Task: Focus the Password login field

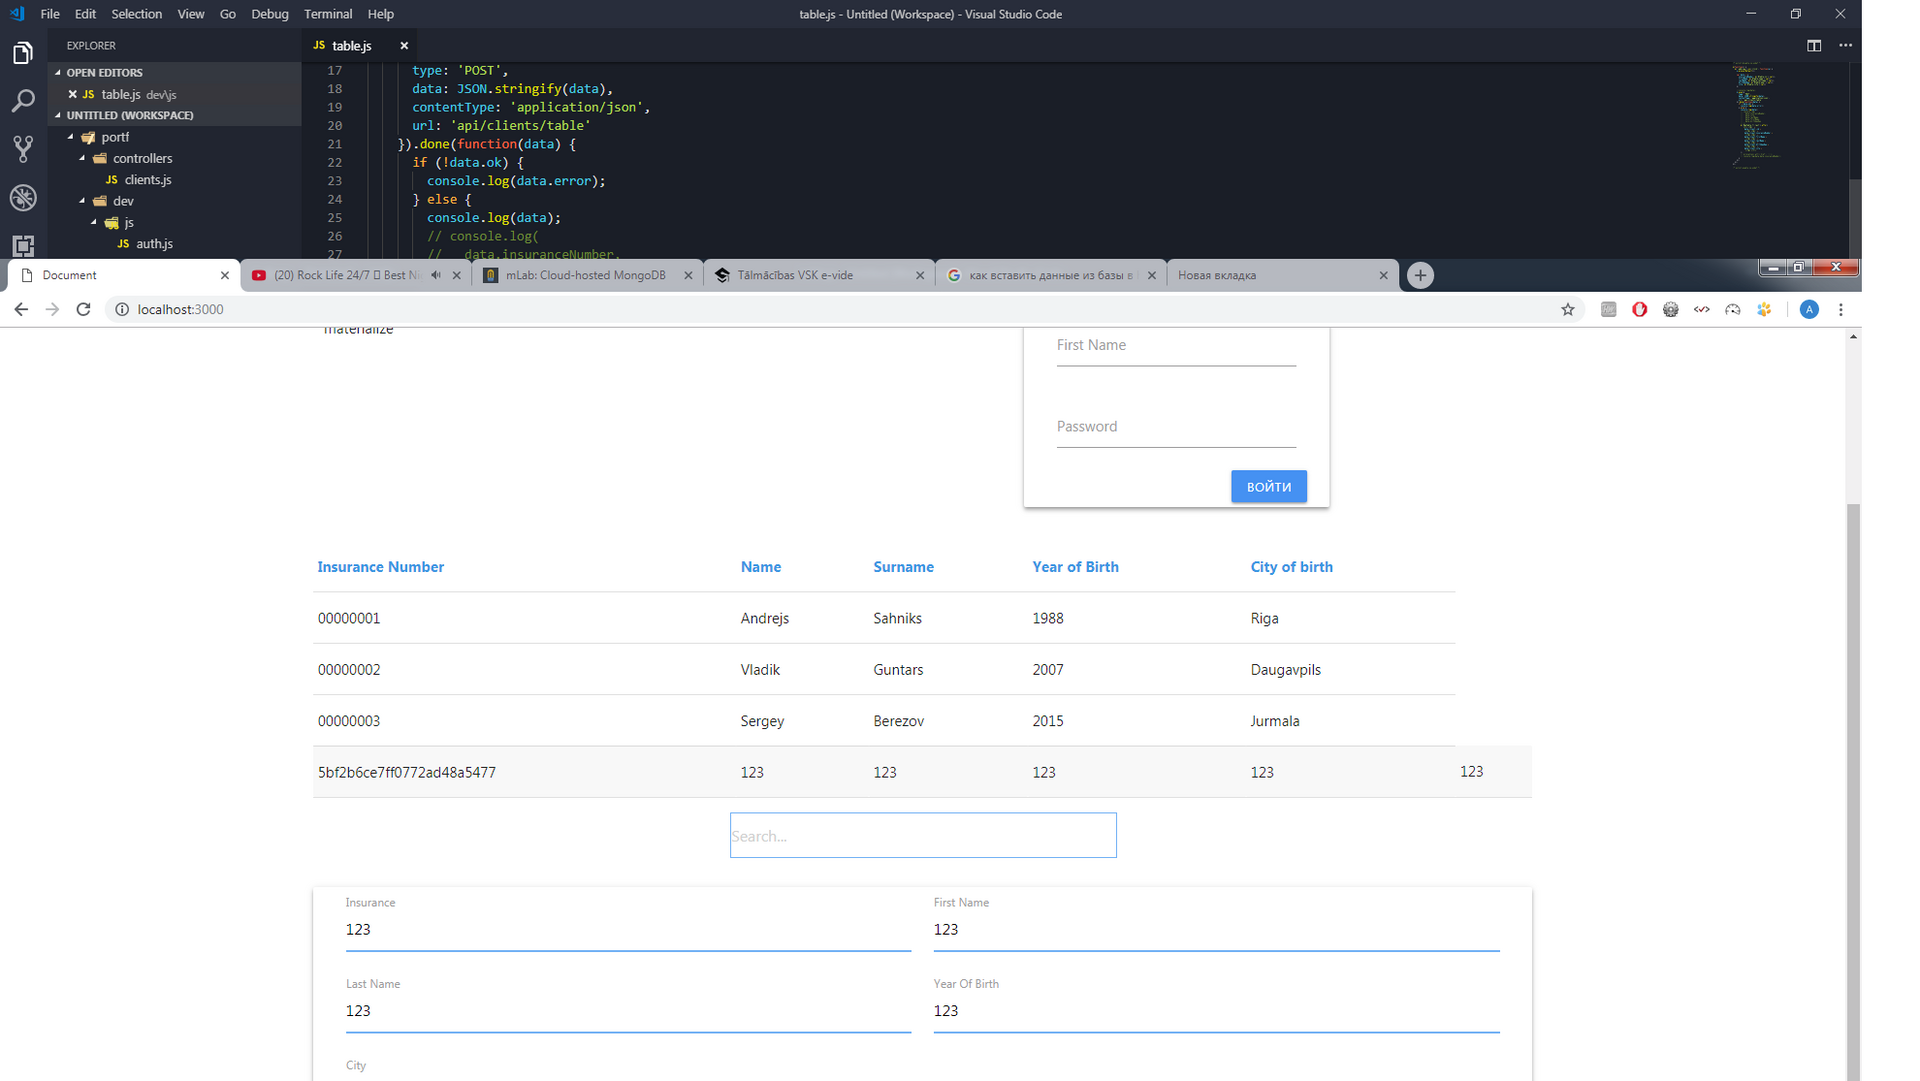Action: pyautogui.click(x=1176, y=428)
